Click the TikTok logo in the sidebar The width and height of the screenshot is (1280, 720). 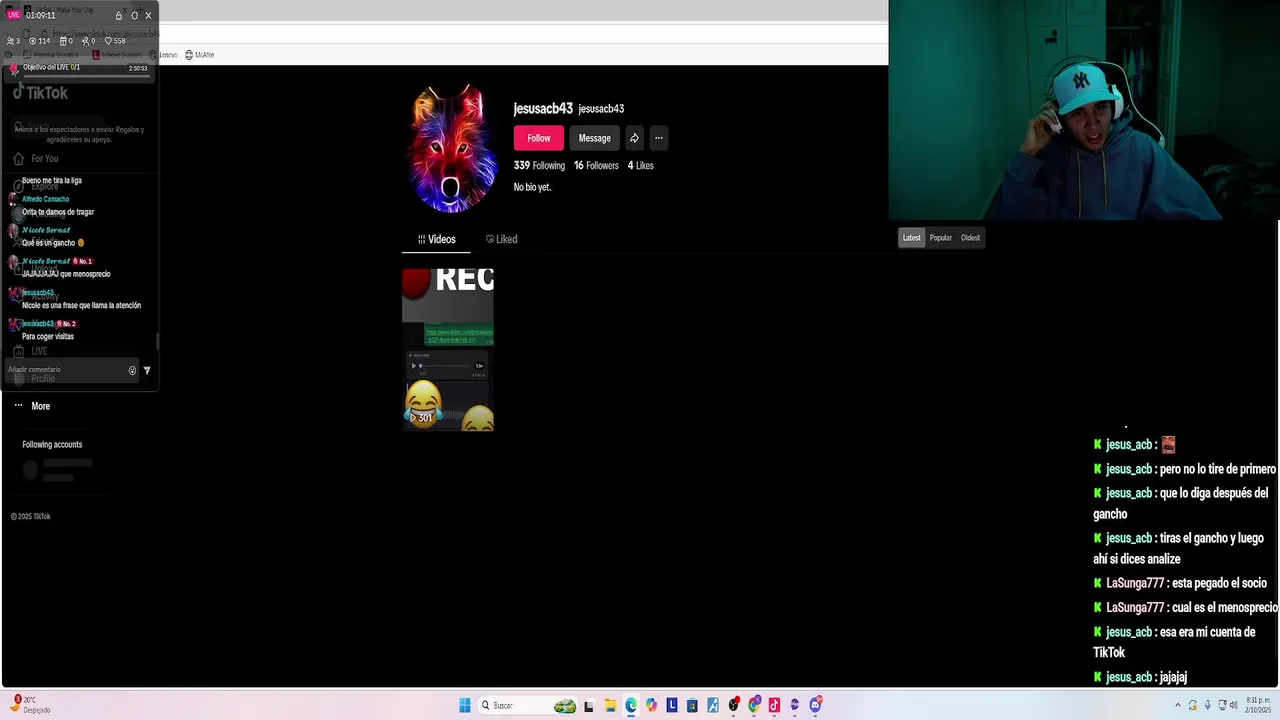coord(41,92)
